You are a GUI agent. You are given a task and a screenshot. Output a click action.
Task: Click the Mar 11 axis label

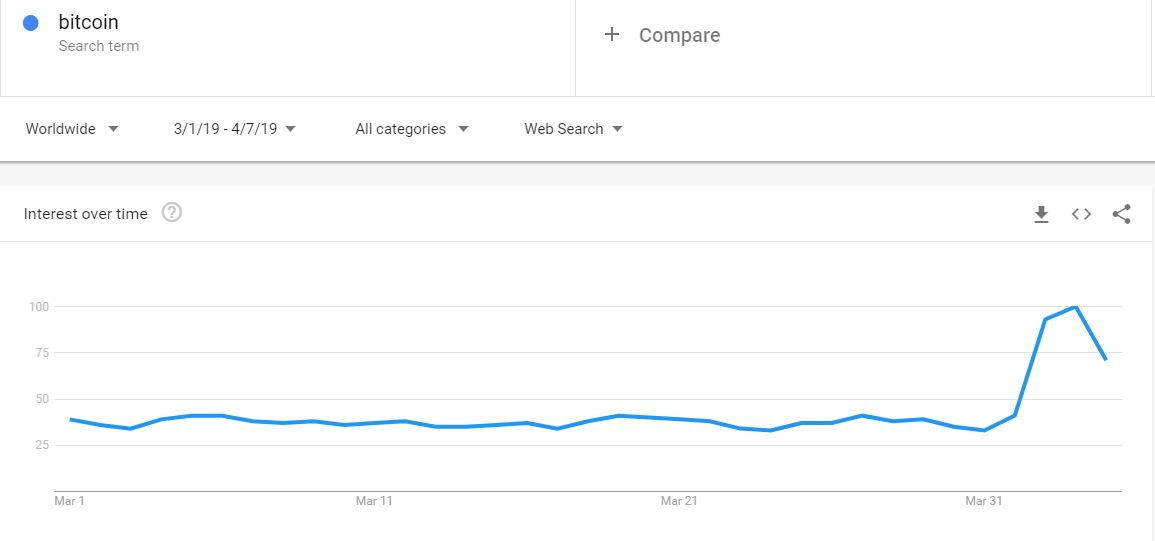coord(374,501)
